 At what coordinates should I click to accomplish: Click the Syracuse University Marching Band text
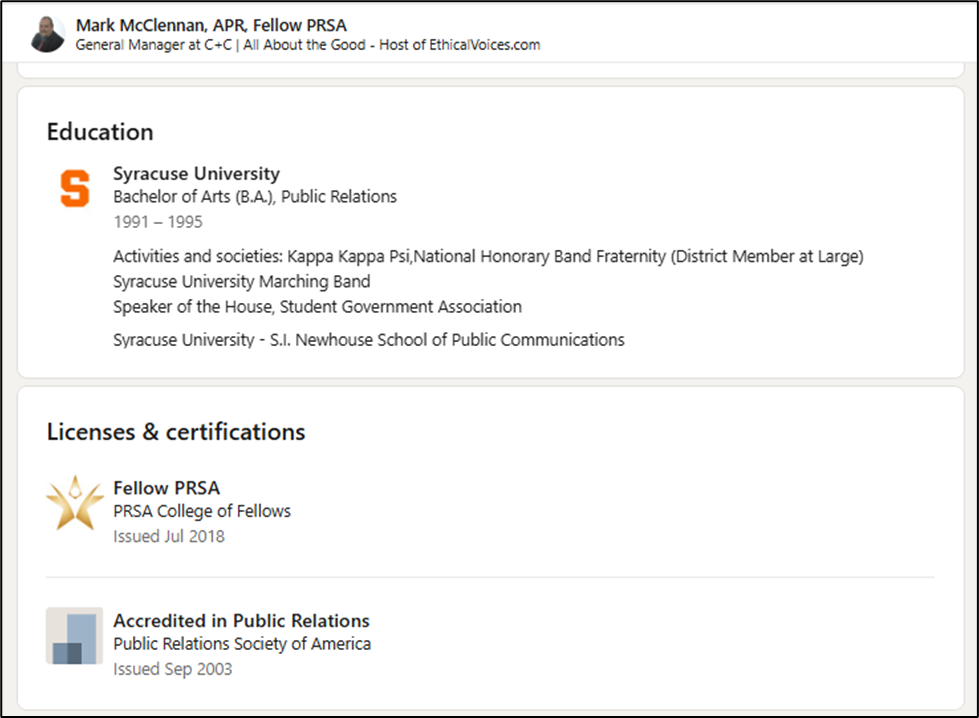(242, 282)
